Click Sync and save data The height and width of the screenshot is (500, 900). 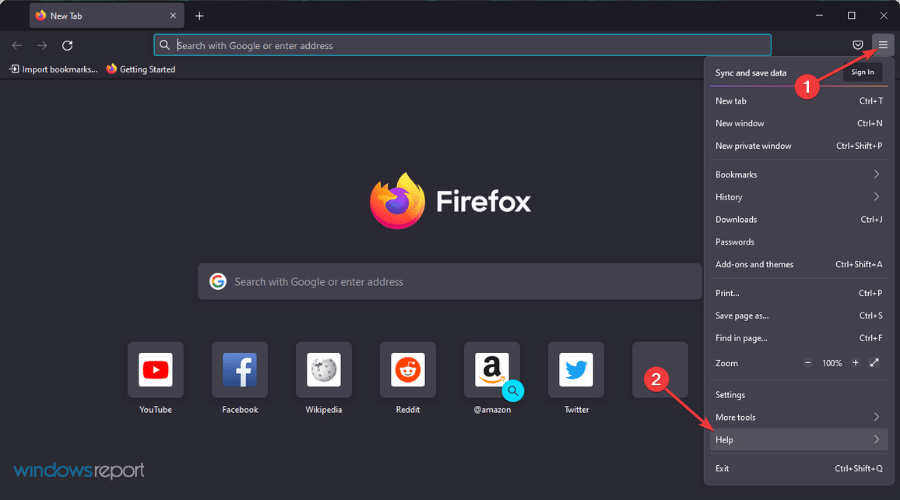point(751,73)
